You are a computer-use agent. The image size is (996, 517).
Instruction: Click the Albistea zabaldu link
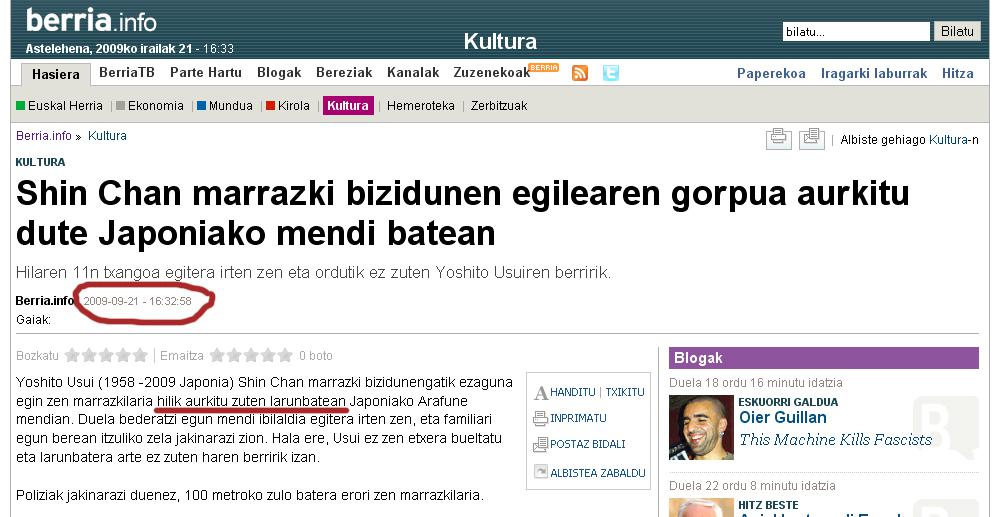click(x=598, y=473)
